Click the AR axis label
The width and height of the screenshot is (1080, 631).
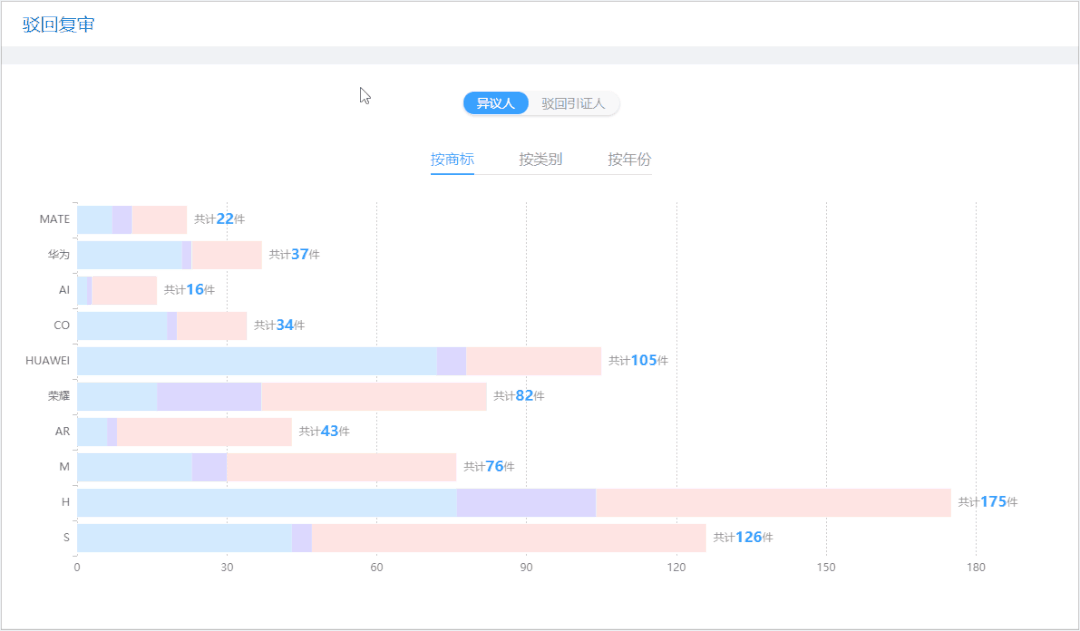point(62,431)
